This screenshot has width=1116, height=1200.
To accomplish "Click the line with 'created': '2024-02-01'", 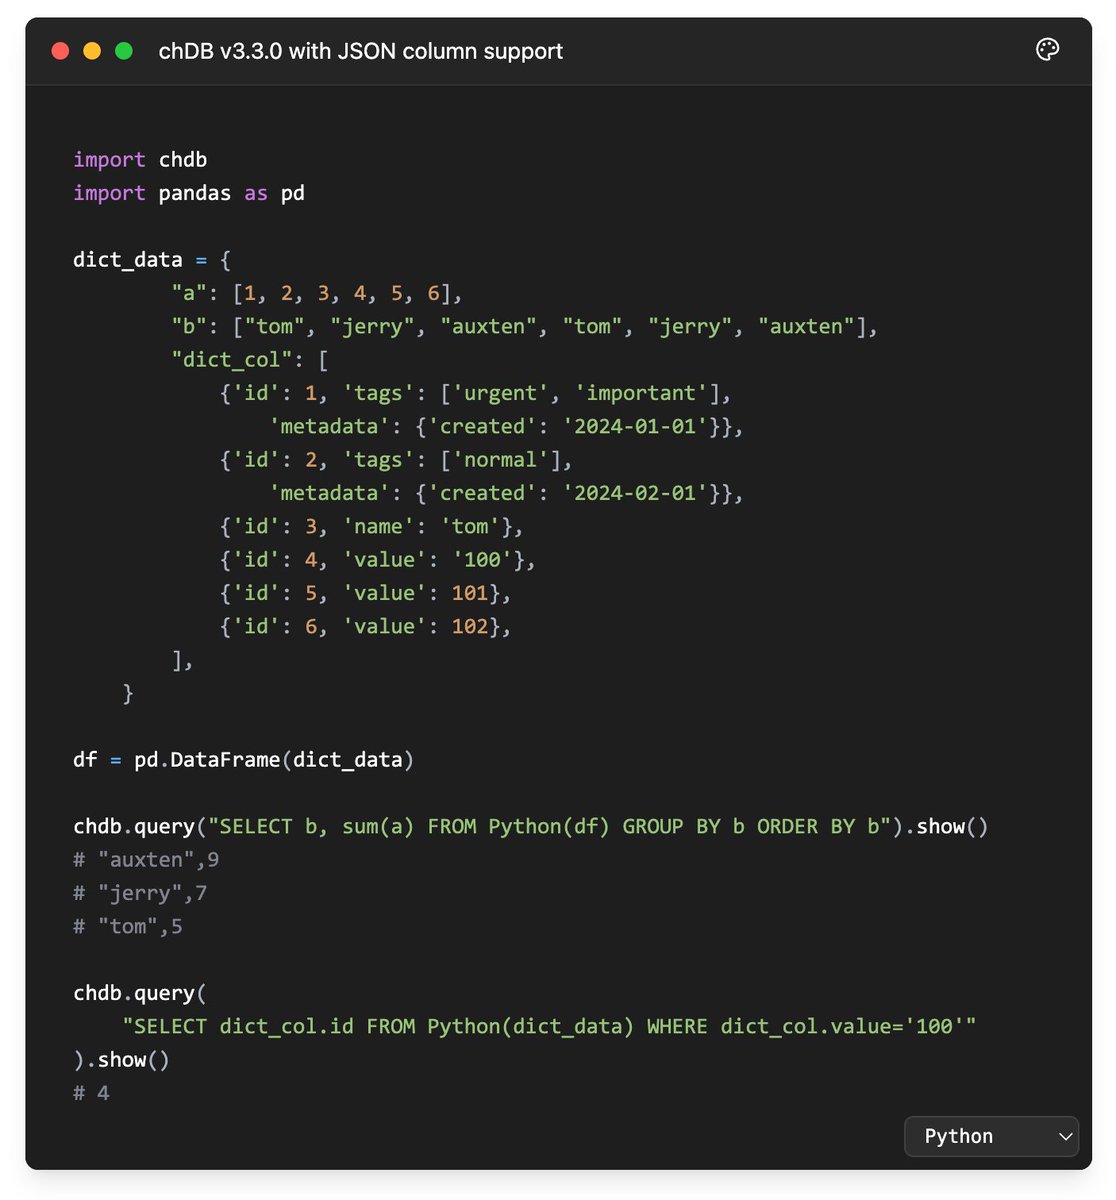I will coord(506,493).
